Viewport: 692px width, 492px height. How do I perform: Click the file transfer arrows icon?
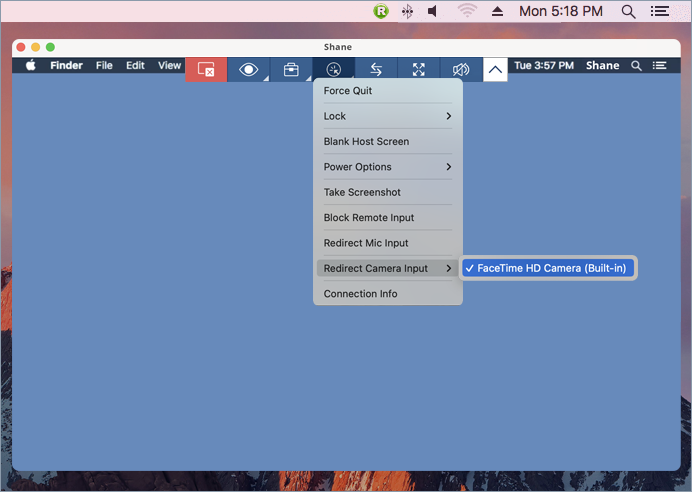pos(376,69)
